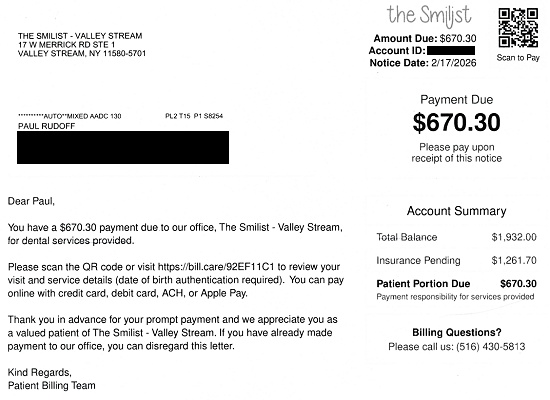Click the Billing Questions? heading
Image resolution: width=550 pixels, height=400 pixels.
(x=457, y=332)
